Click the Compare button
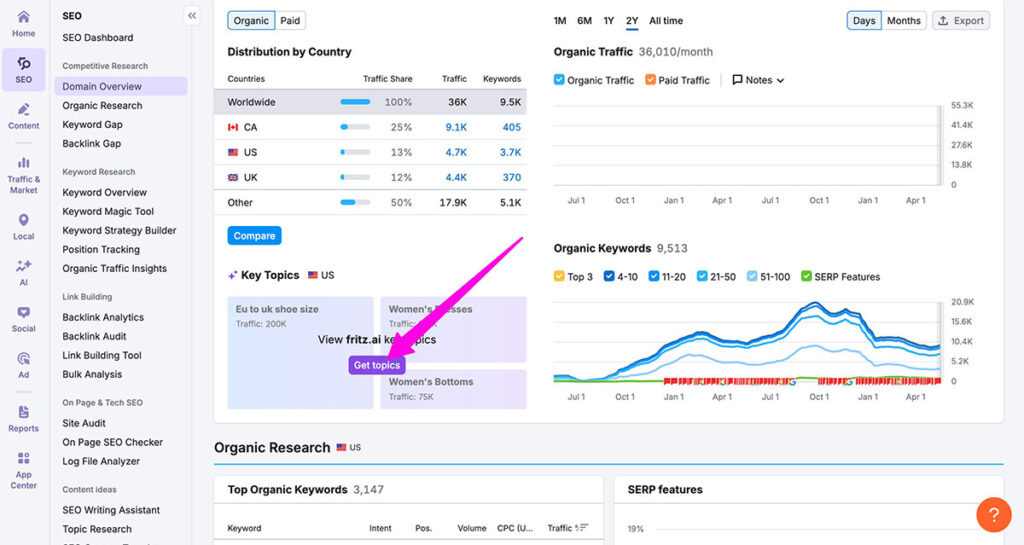Screen dimensions: 1024x545 coord(254,236)
